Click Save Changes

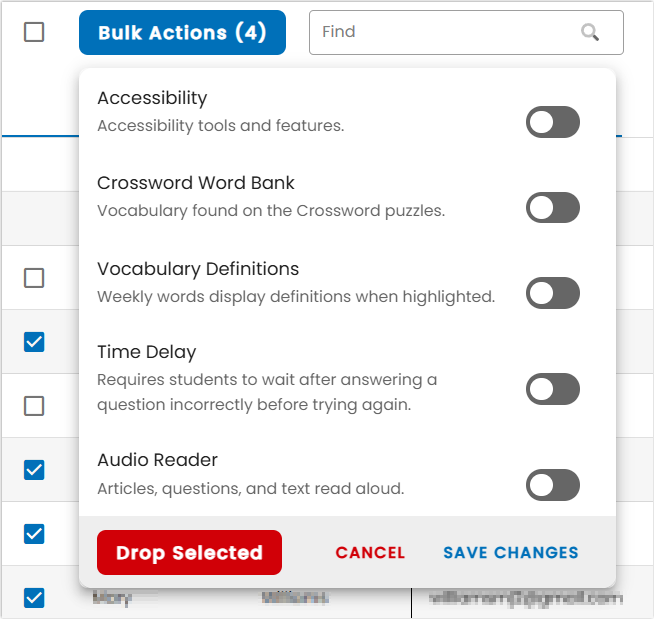(x=510, y=552)
